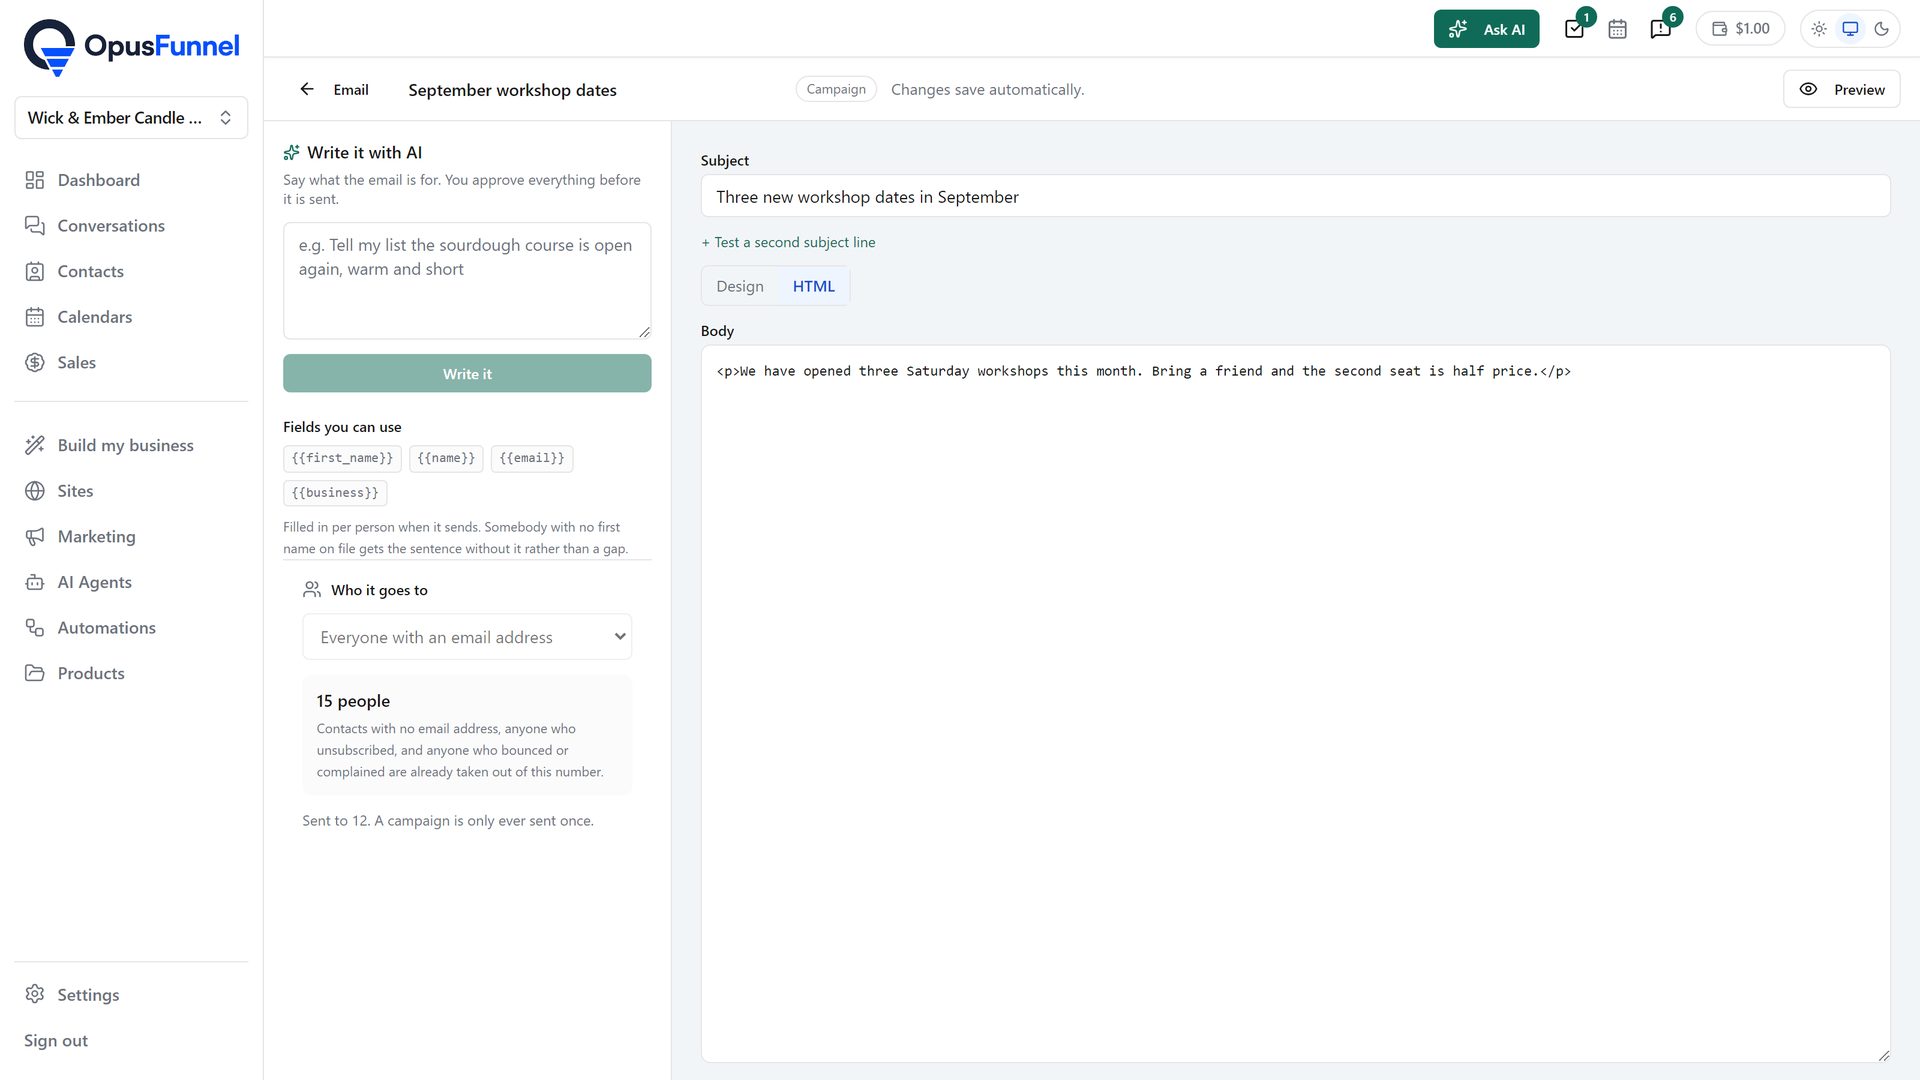Open Build my business in sidebar
1920x1080 pixels.
coord(131,445)
